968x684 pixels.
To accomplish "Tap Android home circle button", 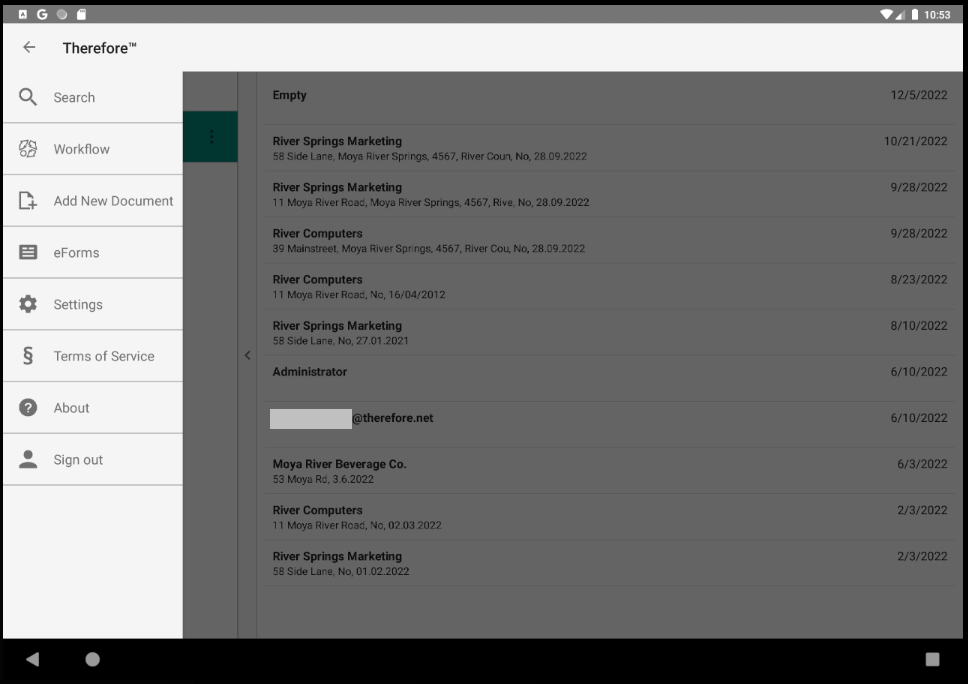I will coord(93,659).
